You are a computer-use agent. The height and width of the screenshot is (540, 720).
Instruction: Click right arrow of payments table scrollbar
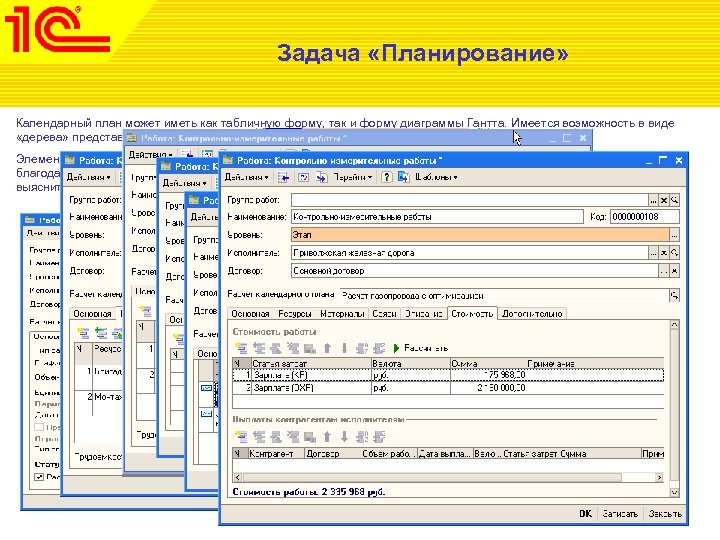[659, 477]
